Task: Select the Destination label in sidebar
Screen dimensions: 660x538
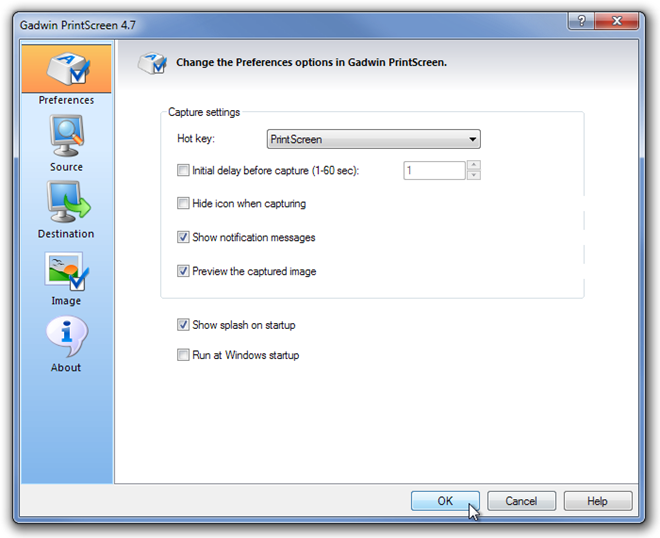Action: click(66, 234)
